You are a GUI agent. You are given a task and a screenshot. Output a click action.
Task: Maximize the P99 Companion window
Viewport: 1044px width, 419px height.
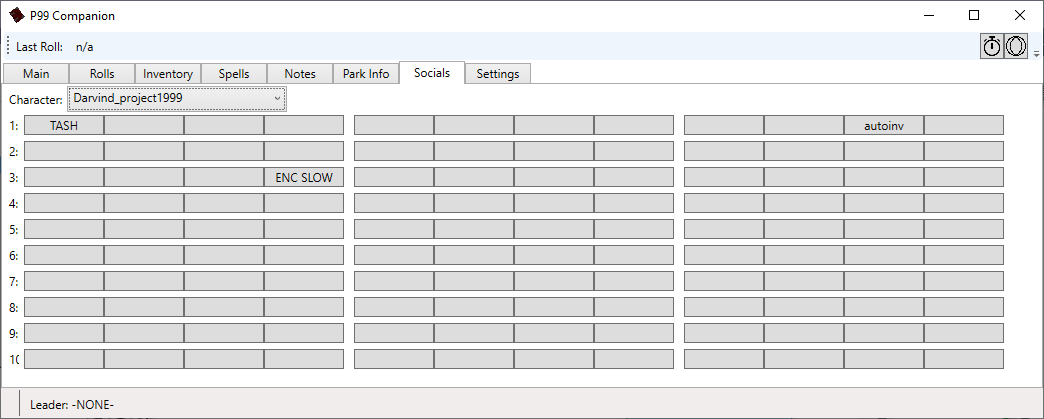974,15
